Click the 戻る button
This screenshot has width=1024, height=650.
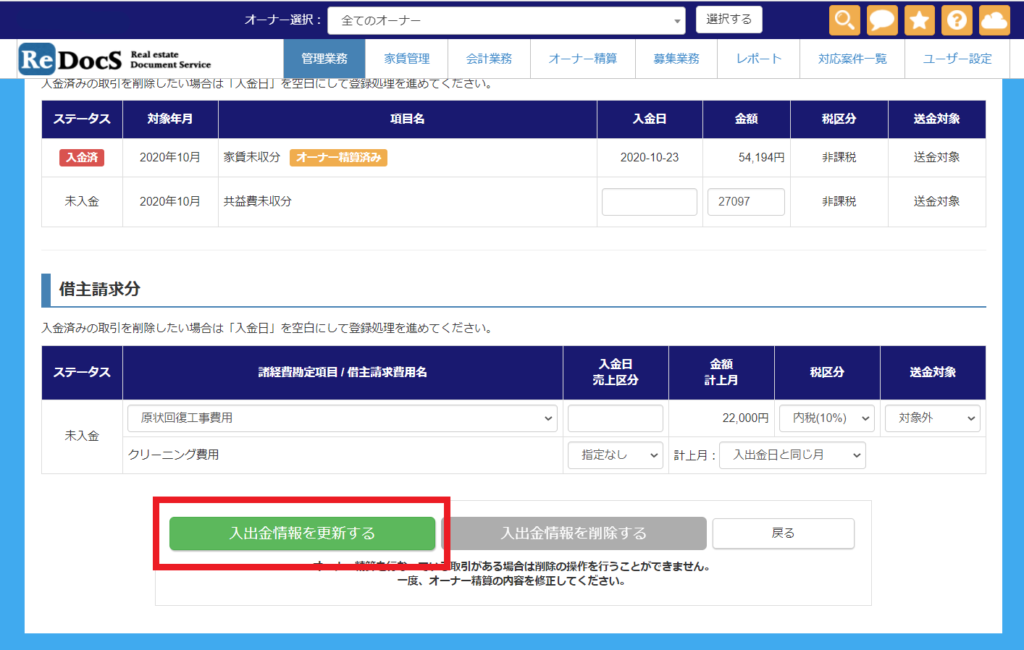point(783,533)
